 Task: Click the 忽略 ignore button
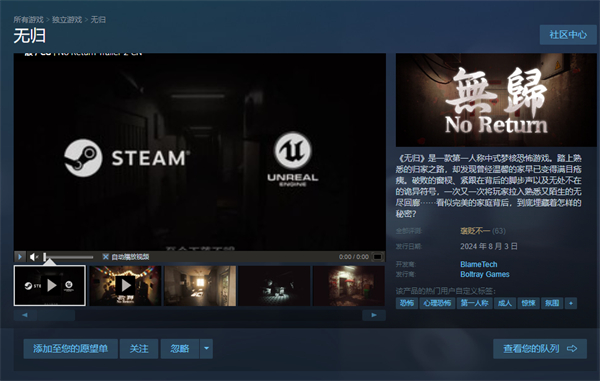click(180, 348)
